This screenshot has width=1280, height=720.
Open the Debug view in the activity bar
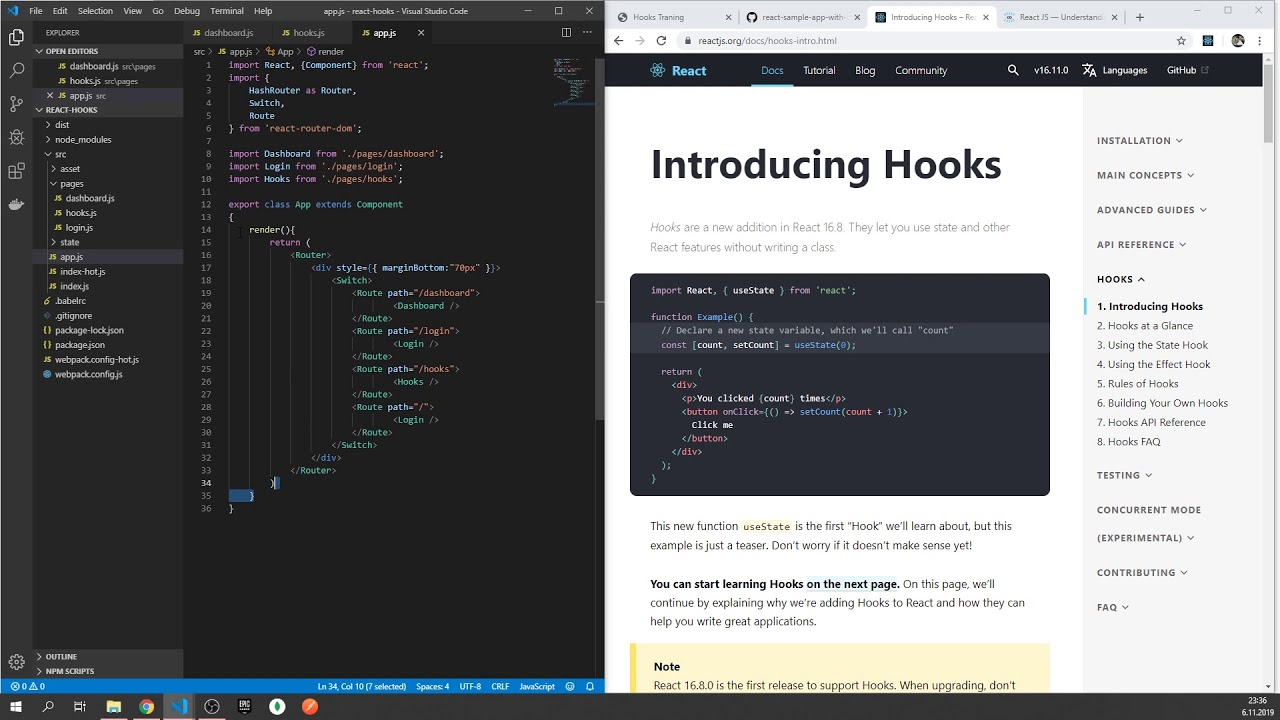(x=16, y=137)
